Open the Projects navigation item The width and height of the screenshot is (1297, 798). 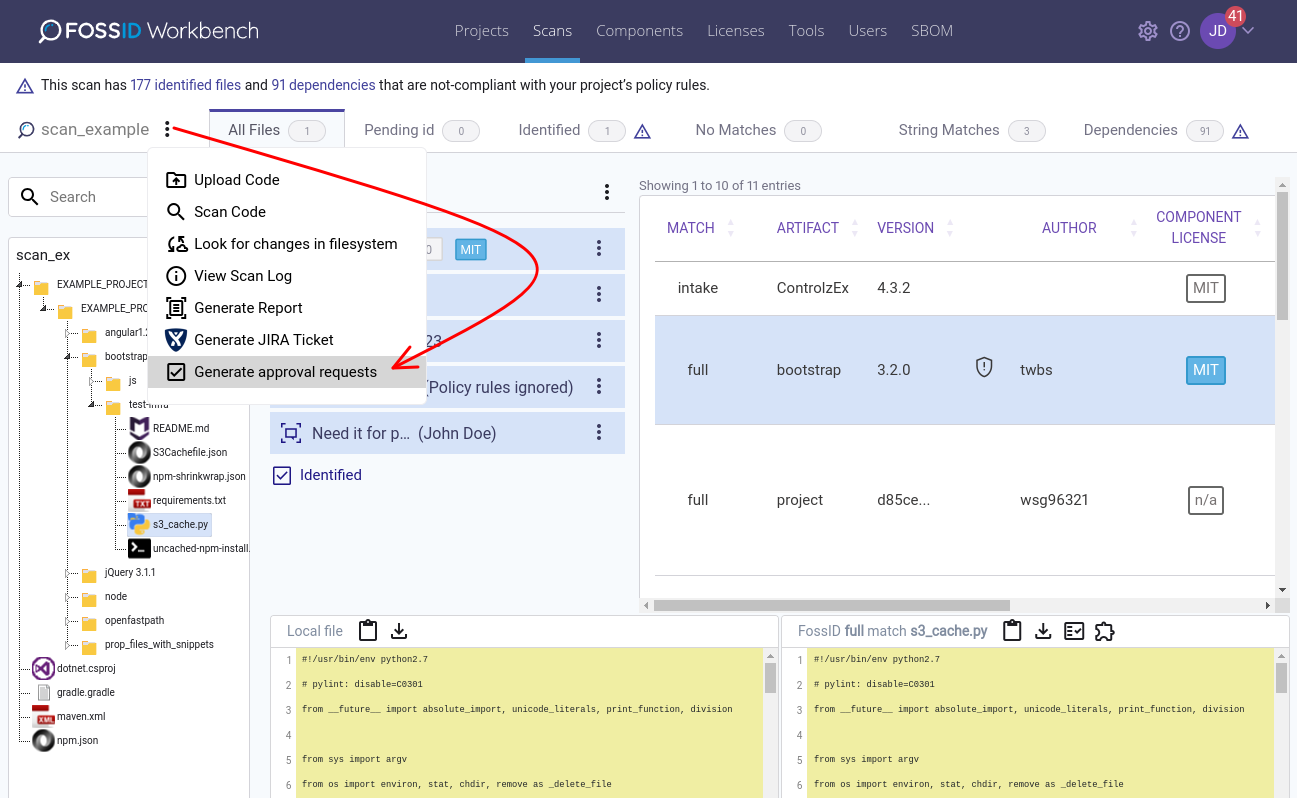[x=482, y=31]
